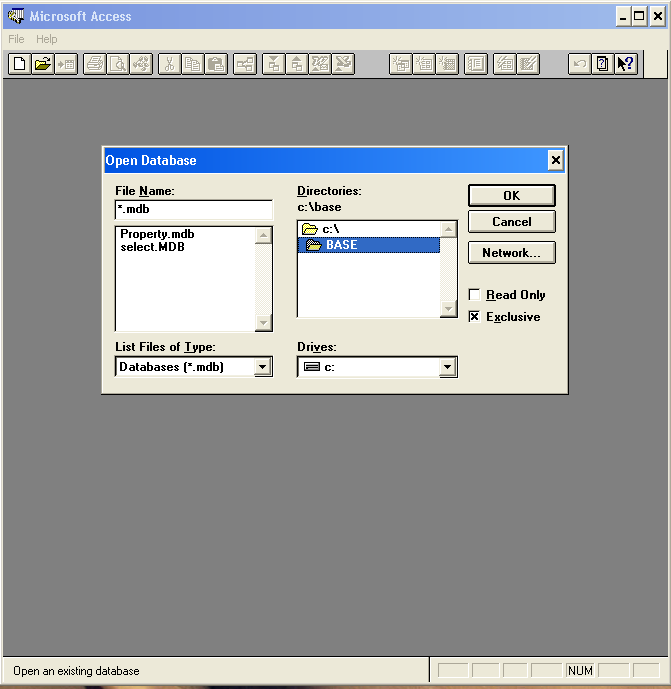This screenshot has width=671, height=689.
Task: Click the Print printer icon
Action: tap(94, 64)
